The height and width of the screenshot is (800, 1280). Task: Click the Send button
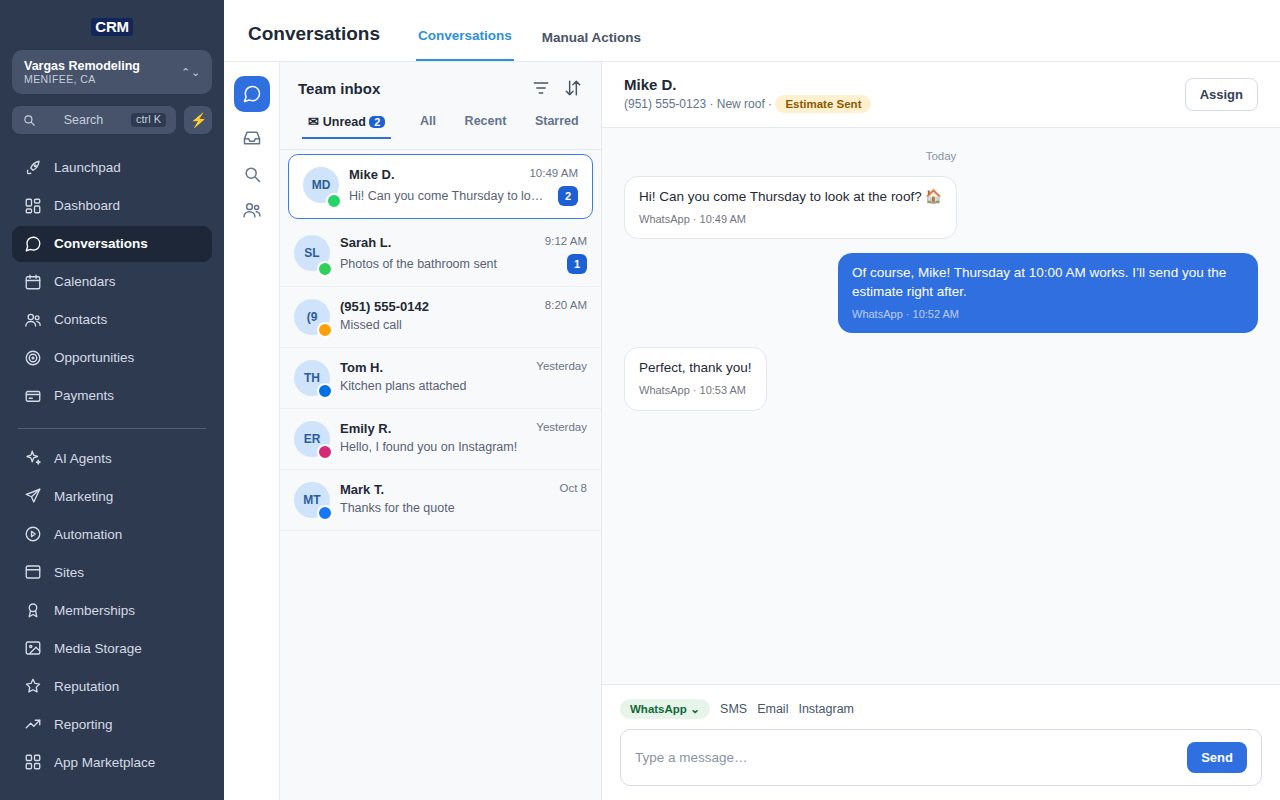pyautogui.click(x=1217, y=758)
